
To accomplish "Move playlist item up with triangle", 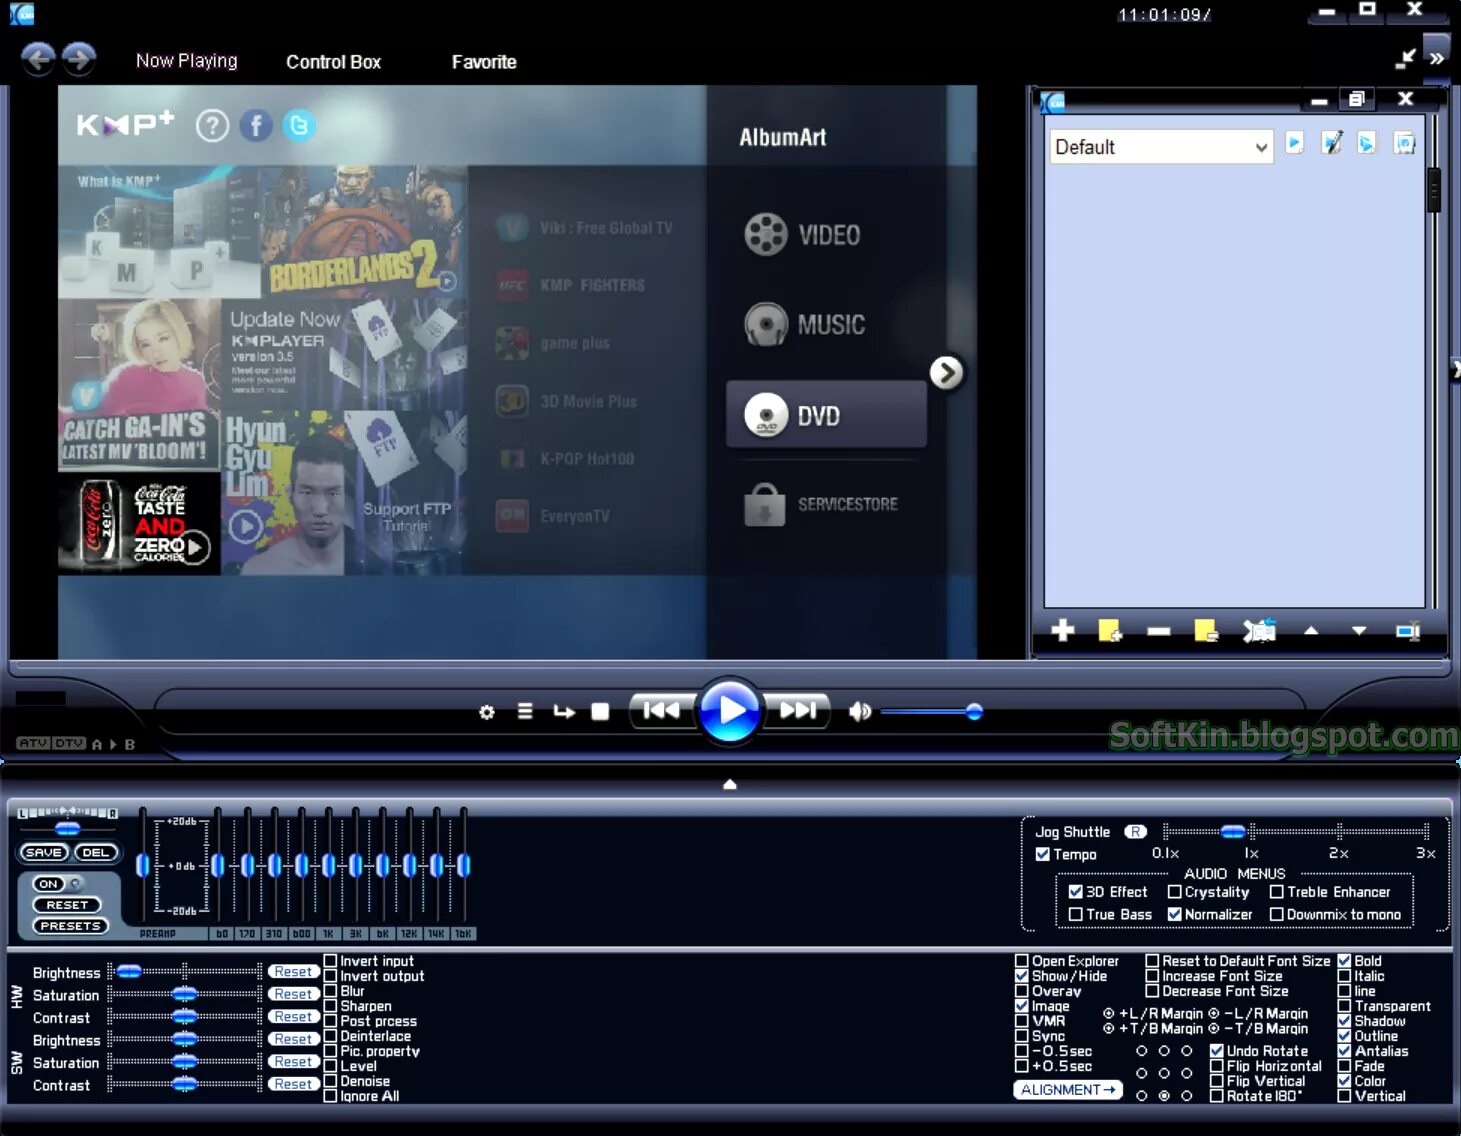I will click(x=1311, y=631).
